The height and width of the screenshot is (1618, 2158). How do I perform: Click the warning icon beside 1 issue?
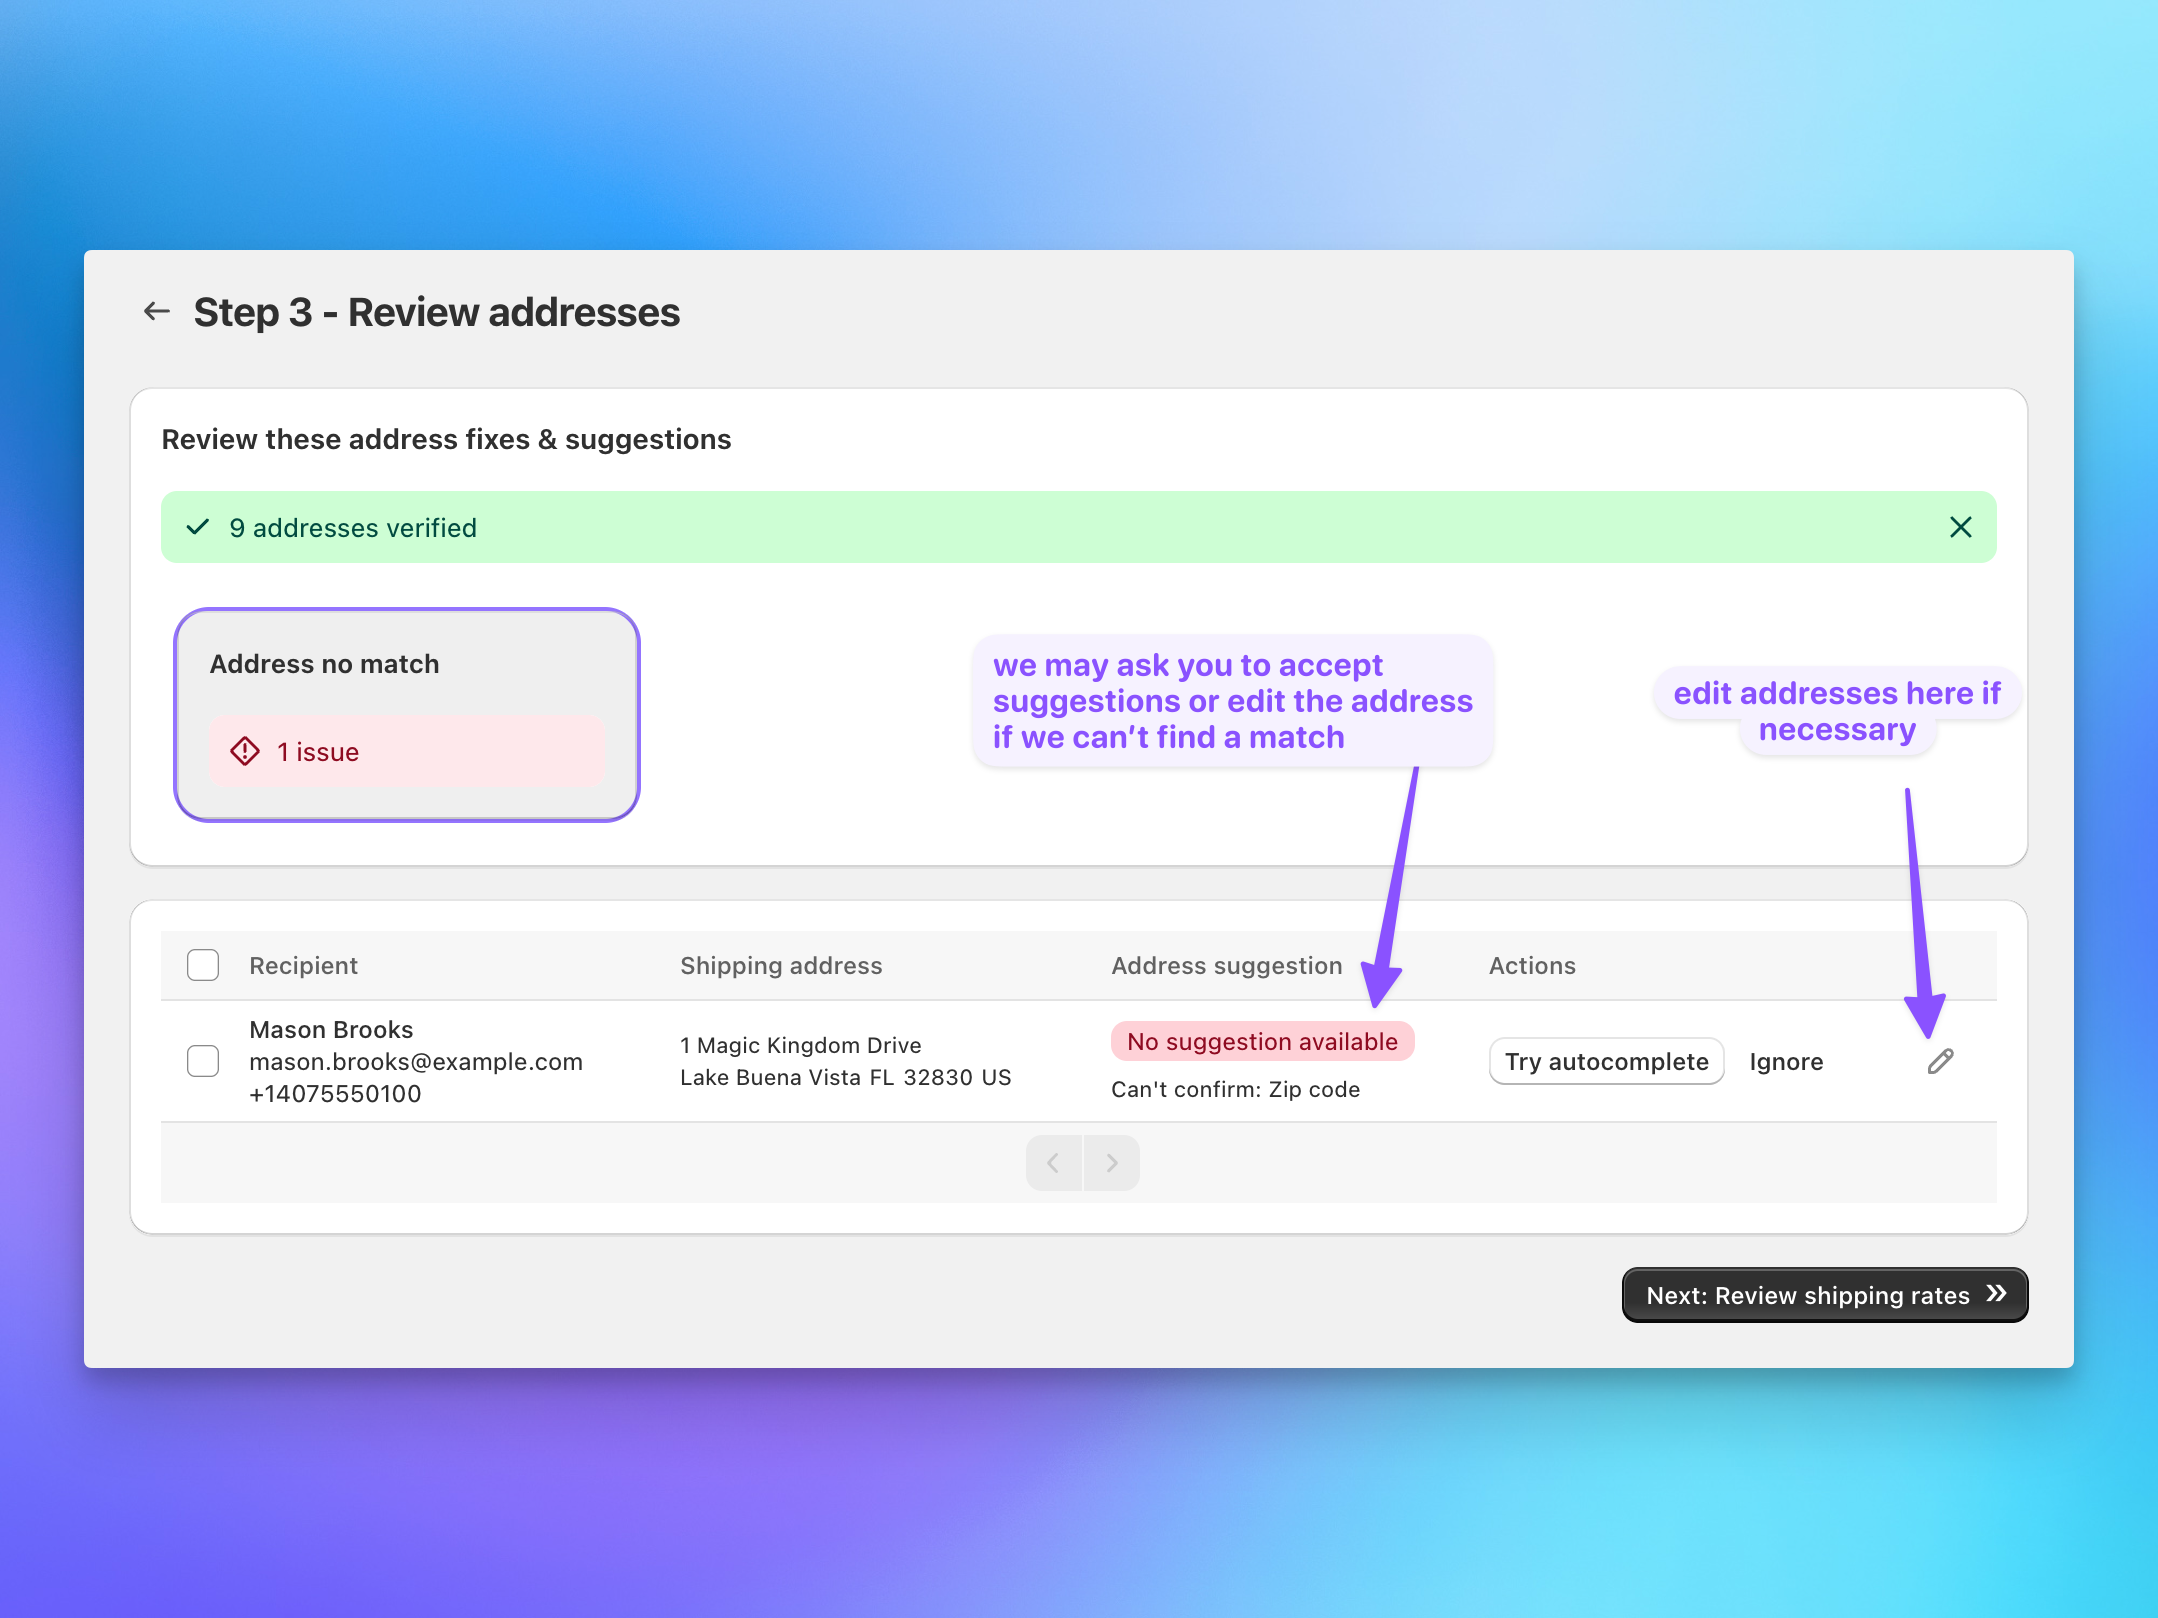pos(243,751)
